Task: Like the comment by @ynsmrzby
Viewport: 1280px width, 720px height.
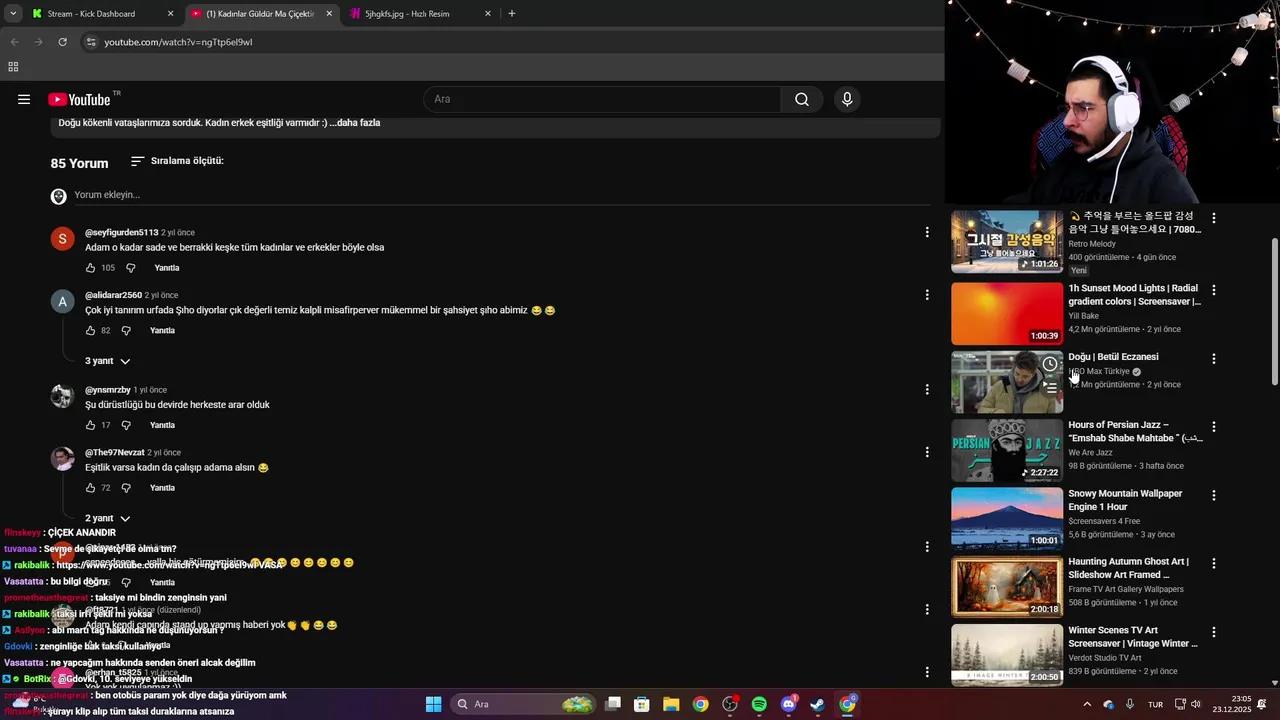Action: tap(91, 425)
